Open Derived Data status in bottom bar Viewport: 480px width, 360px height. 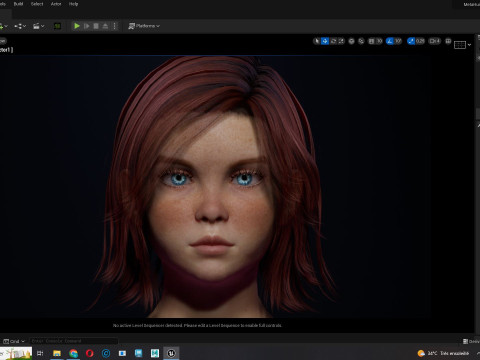pyautogui.click(x=471, y=341)
